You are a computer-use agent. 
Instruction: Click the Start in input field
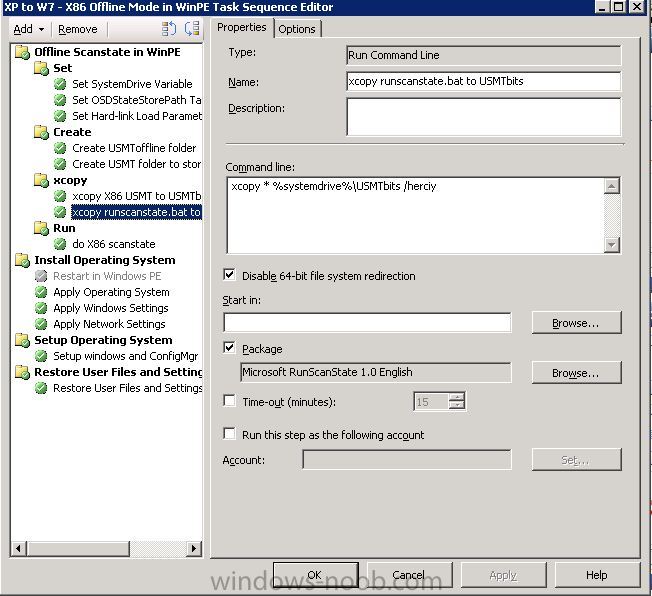[367, 322]
